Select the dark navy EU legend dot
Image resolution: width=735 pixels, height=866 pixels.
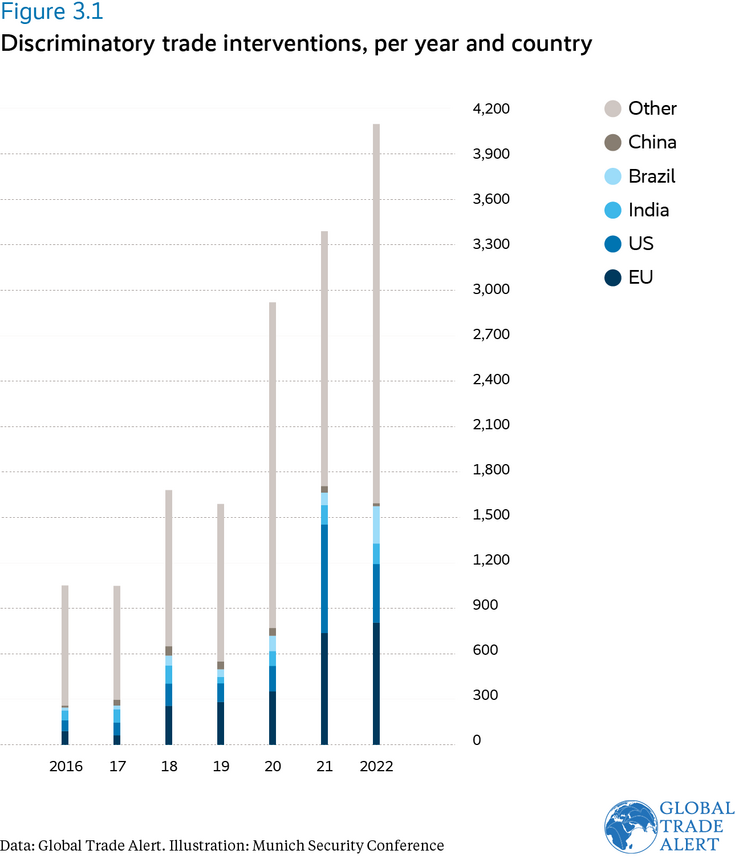tap(611, 277)
